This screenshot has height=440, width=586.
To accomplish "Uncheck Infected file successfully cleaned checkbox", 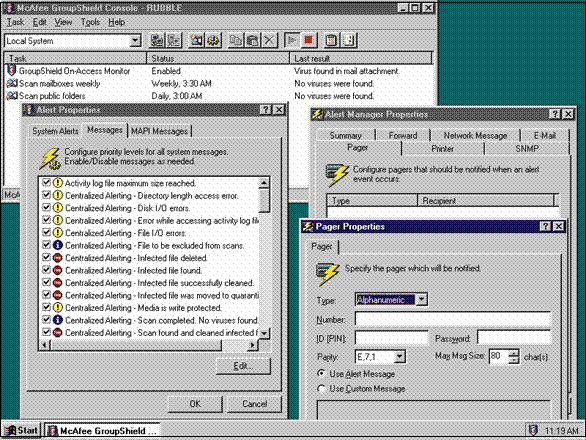I will [46, 282].
